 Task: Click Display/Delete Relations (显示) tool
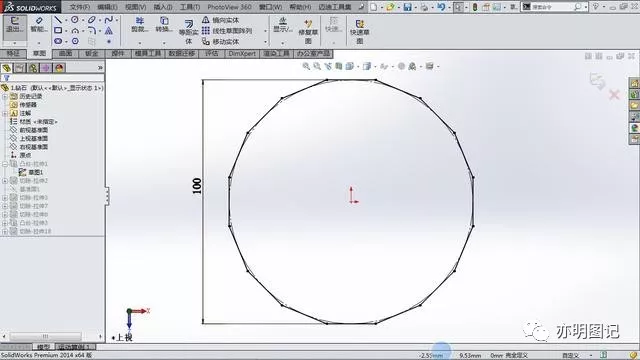tap(282, 25)
